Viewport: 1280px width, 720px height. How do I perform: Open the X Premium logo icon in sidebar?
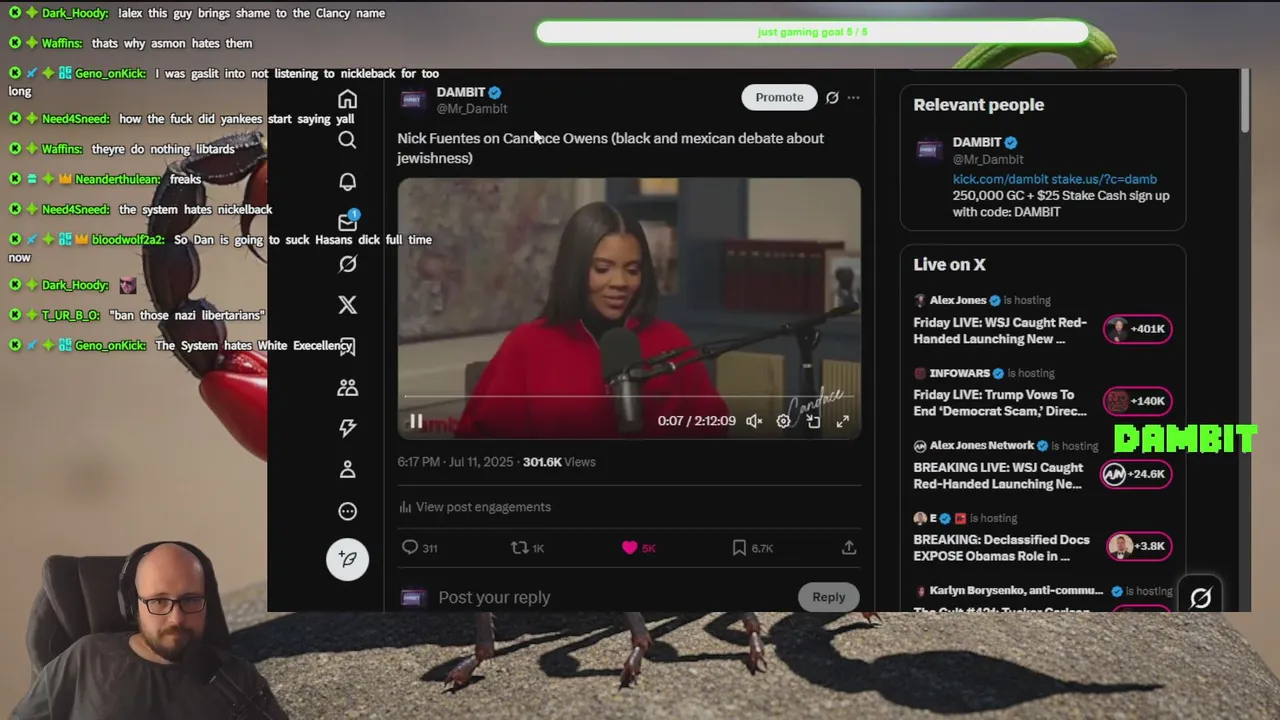pyautogui.click(x=347, y=305)
